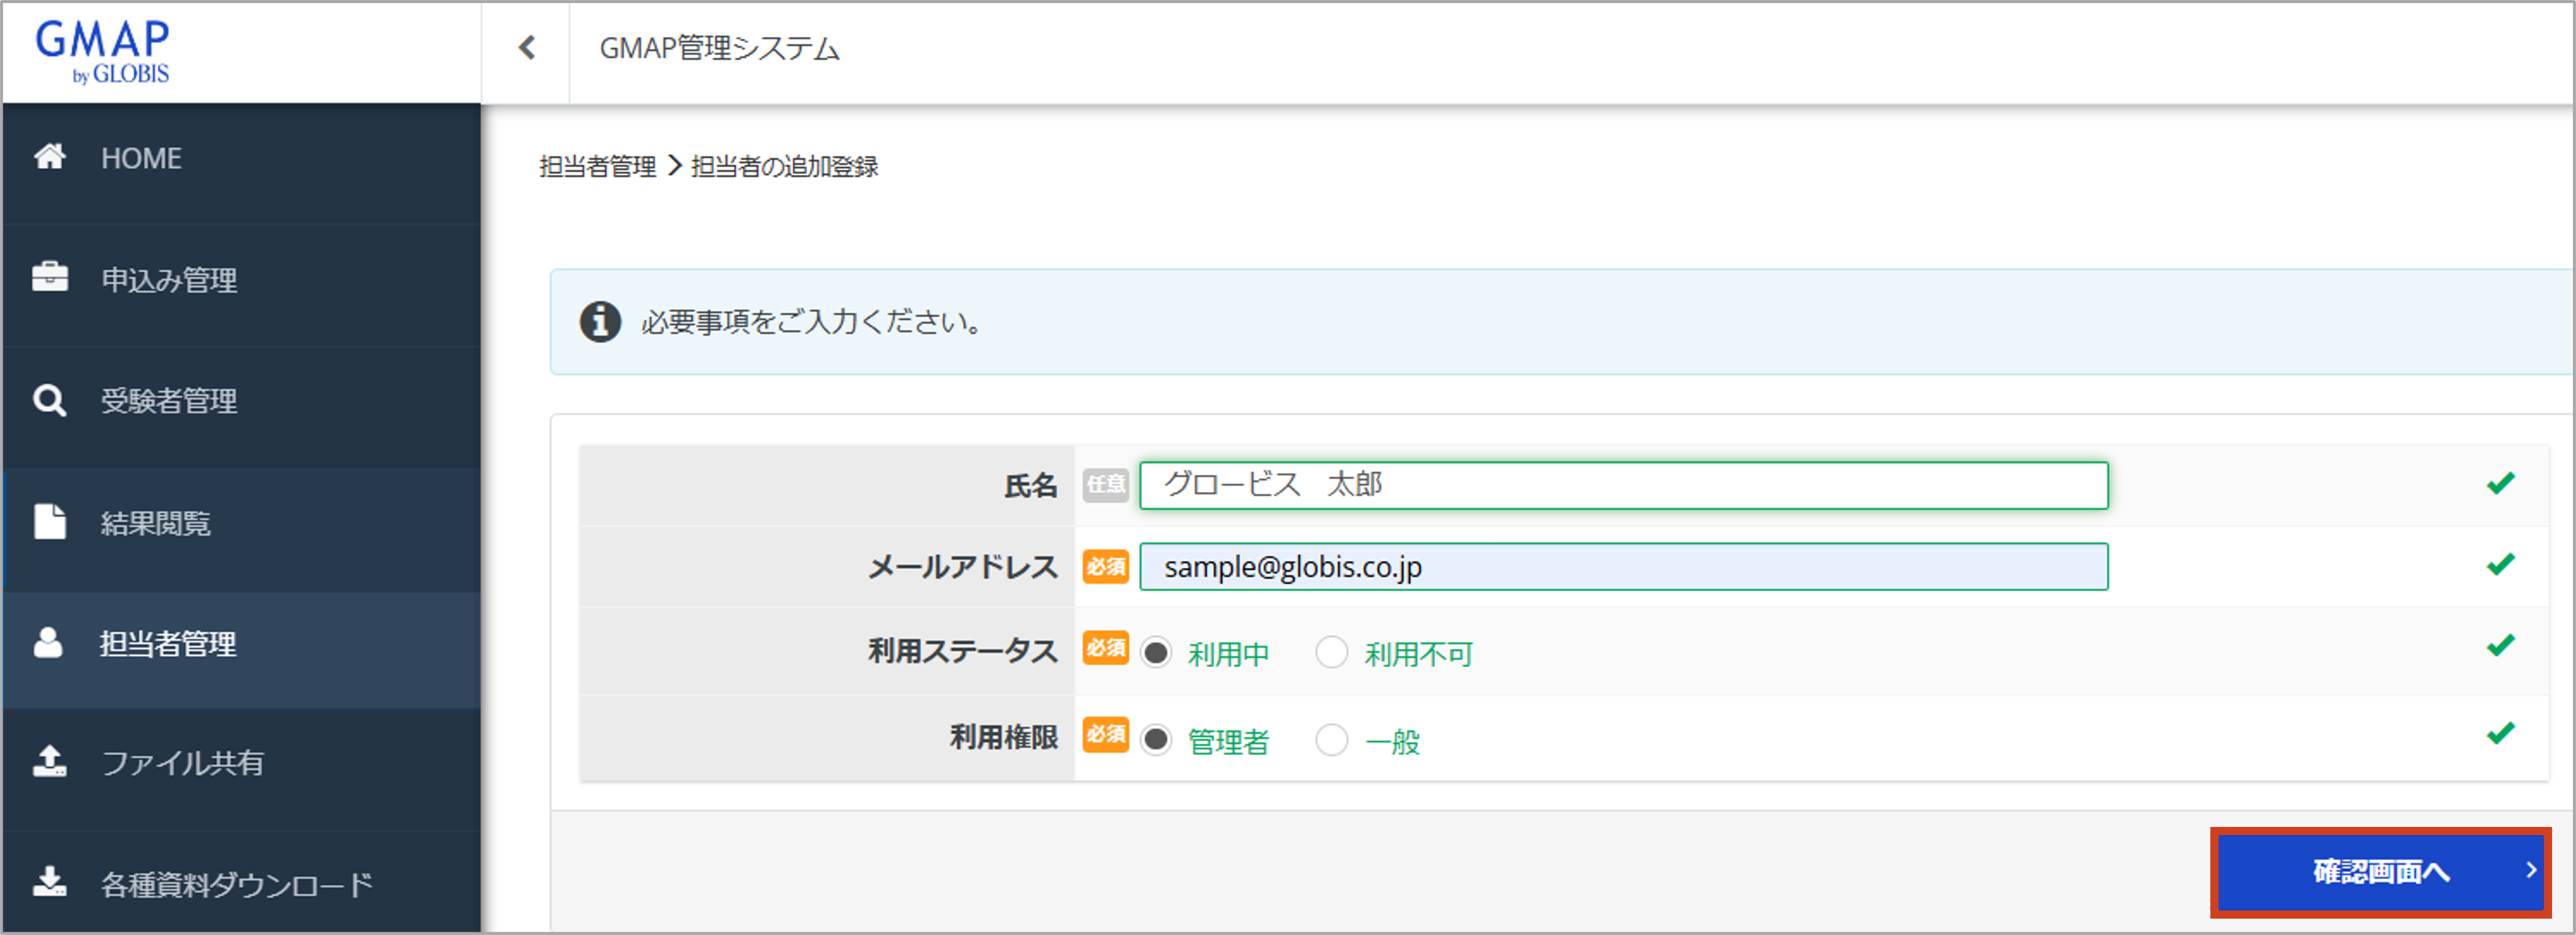Collapse the sidebar with back chevron

(527, 48)
